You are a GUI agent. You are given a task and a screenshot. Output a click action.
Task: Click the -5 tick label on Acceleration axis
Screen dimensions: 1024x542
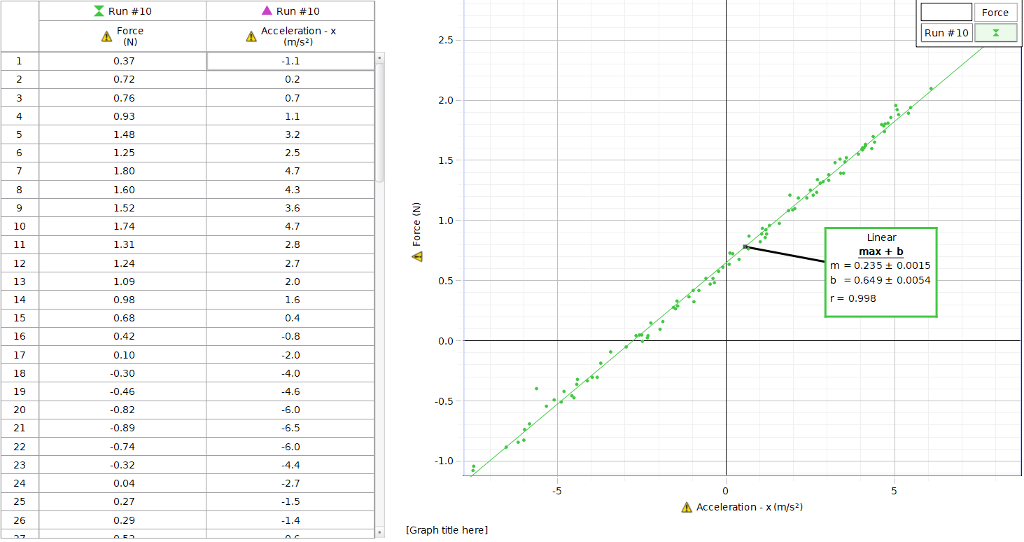click(556, 491)
